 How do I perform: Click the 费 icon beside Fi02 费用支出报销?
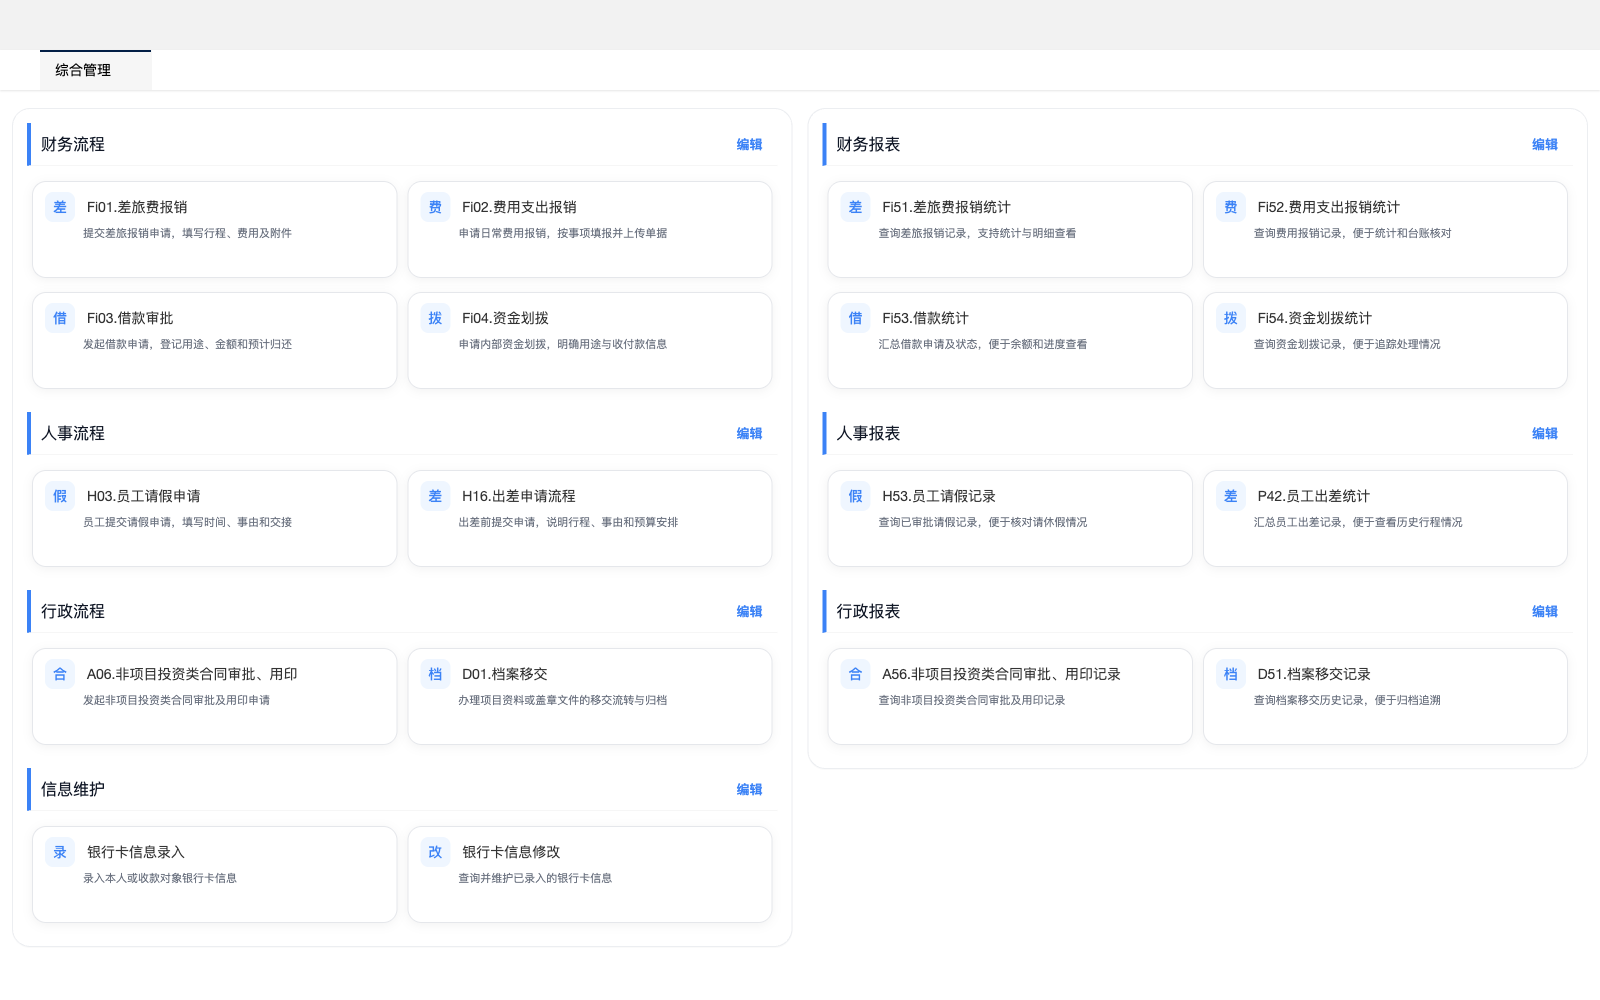(x=435, y=207)
